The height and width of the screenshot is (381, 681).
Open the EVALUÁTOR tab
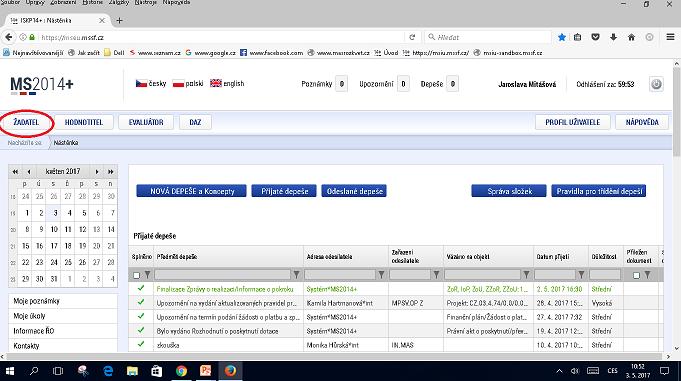click(x=146, y=122)
